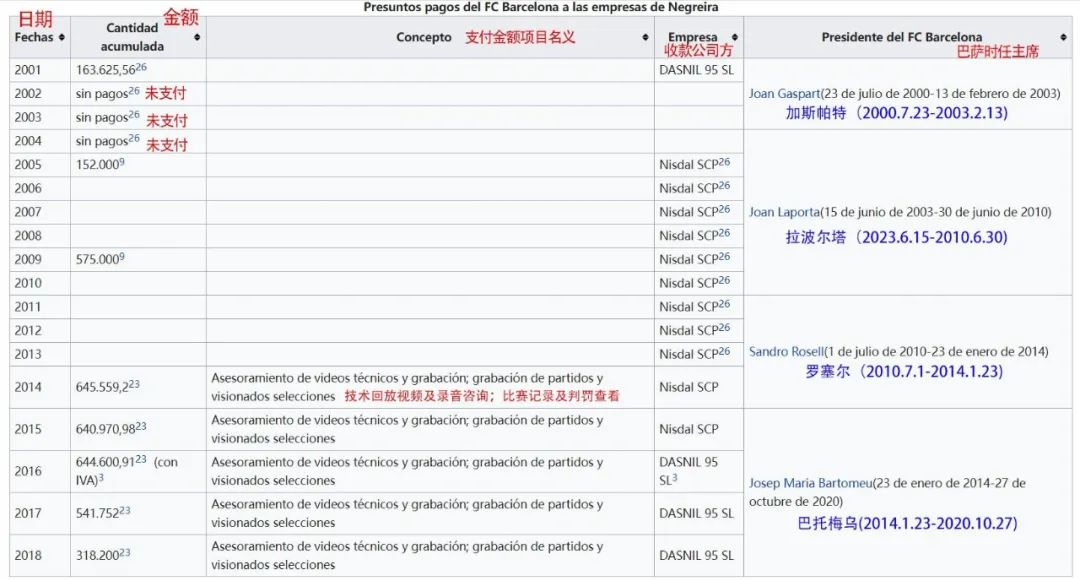Click footnote 9 next to 575.000
This screenshot has width=1080, height=581.
(122, 257)
